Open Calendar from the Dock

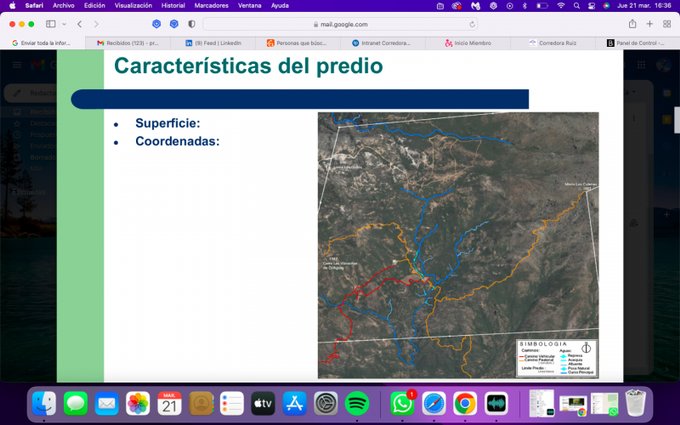pos(169,404)
